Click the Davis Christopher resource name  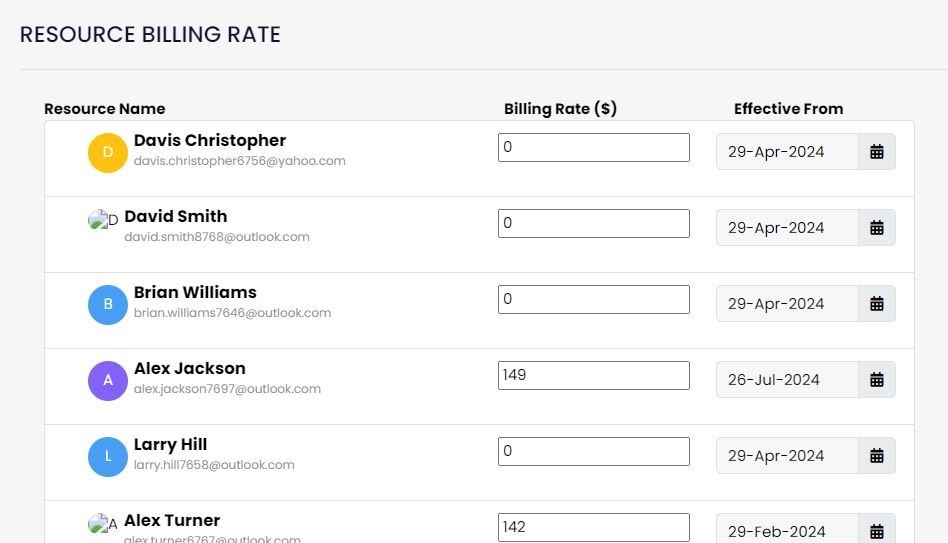(x=210, y=141)
